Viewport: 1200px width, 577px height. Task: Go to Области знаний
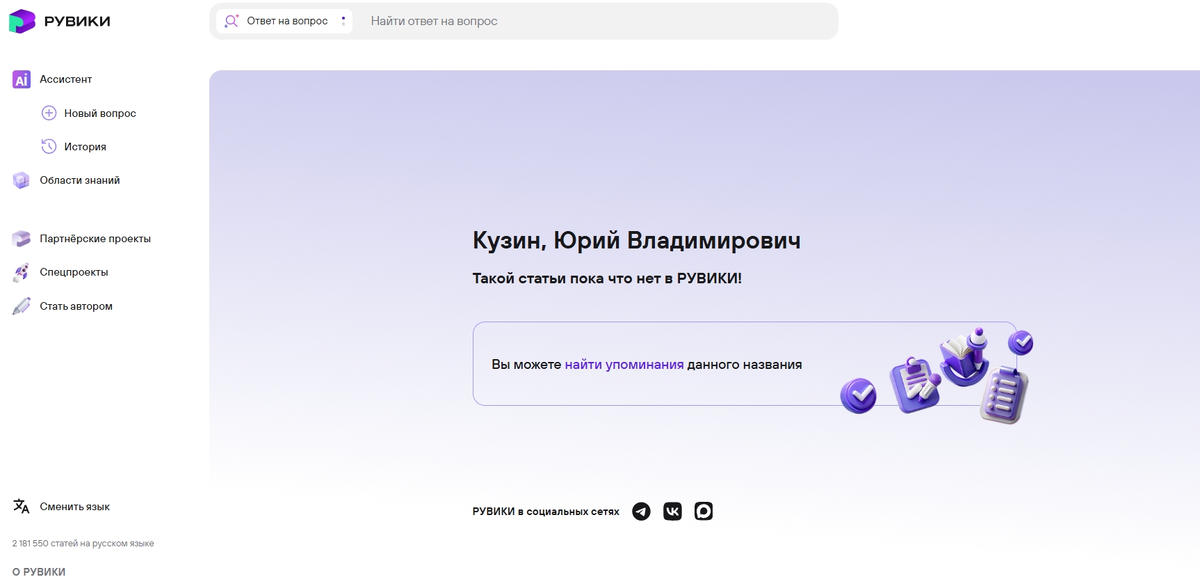(x=80, y=180)
